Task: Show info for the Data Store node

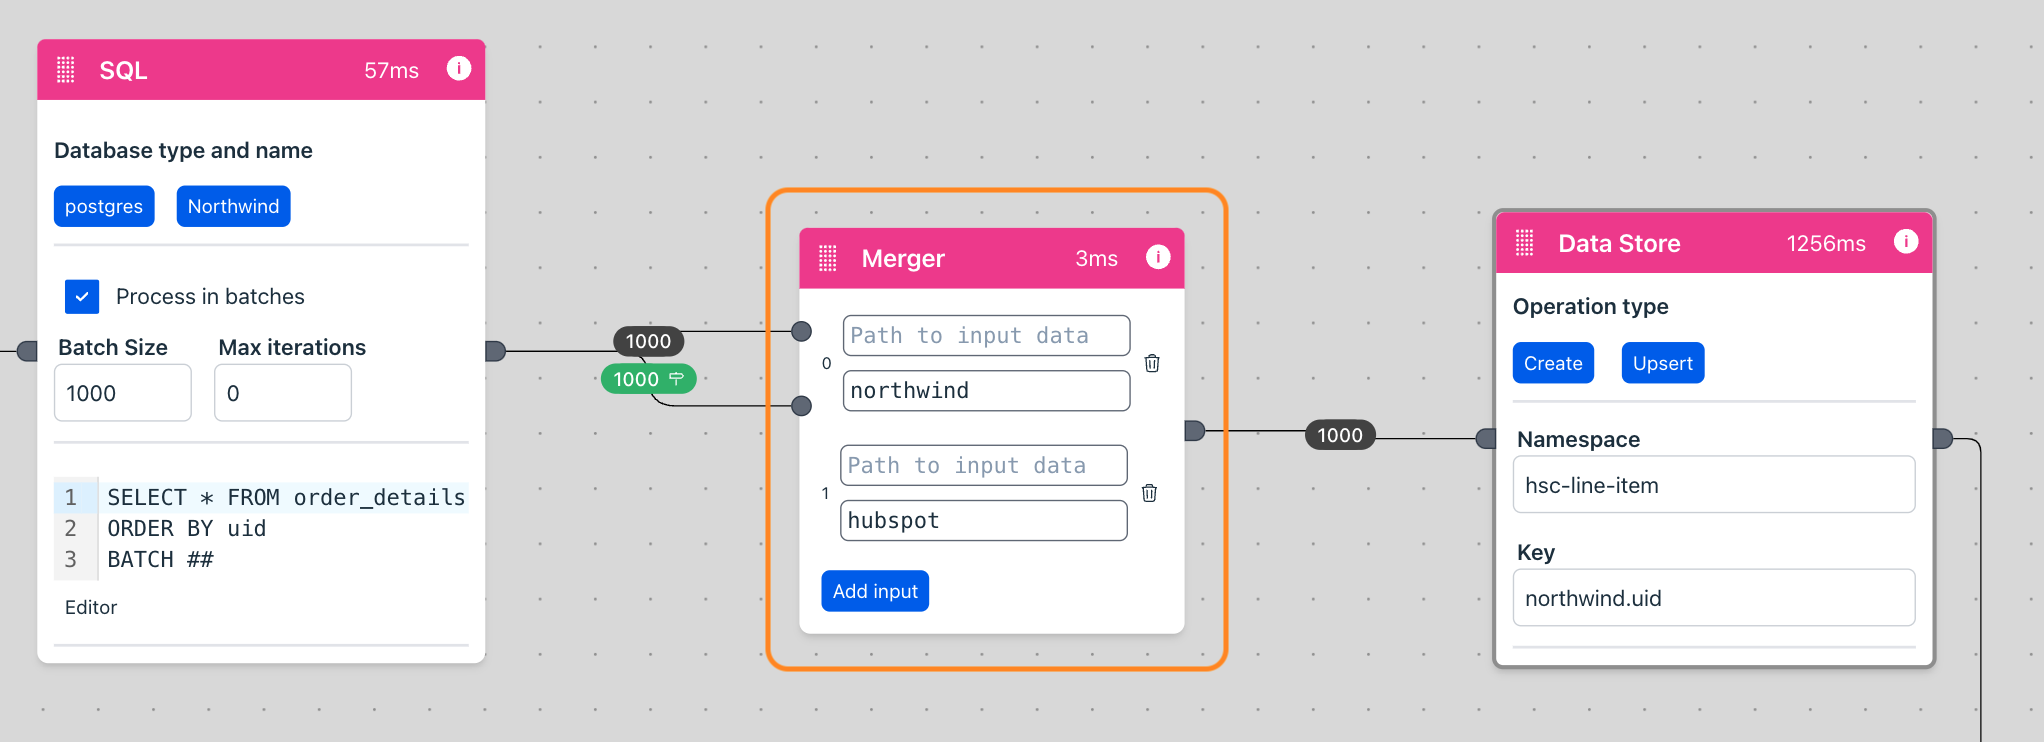Action: [1905, 242]
